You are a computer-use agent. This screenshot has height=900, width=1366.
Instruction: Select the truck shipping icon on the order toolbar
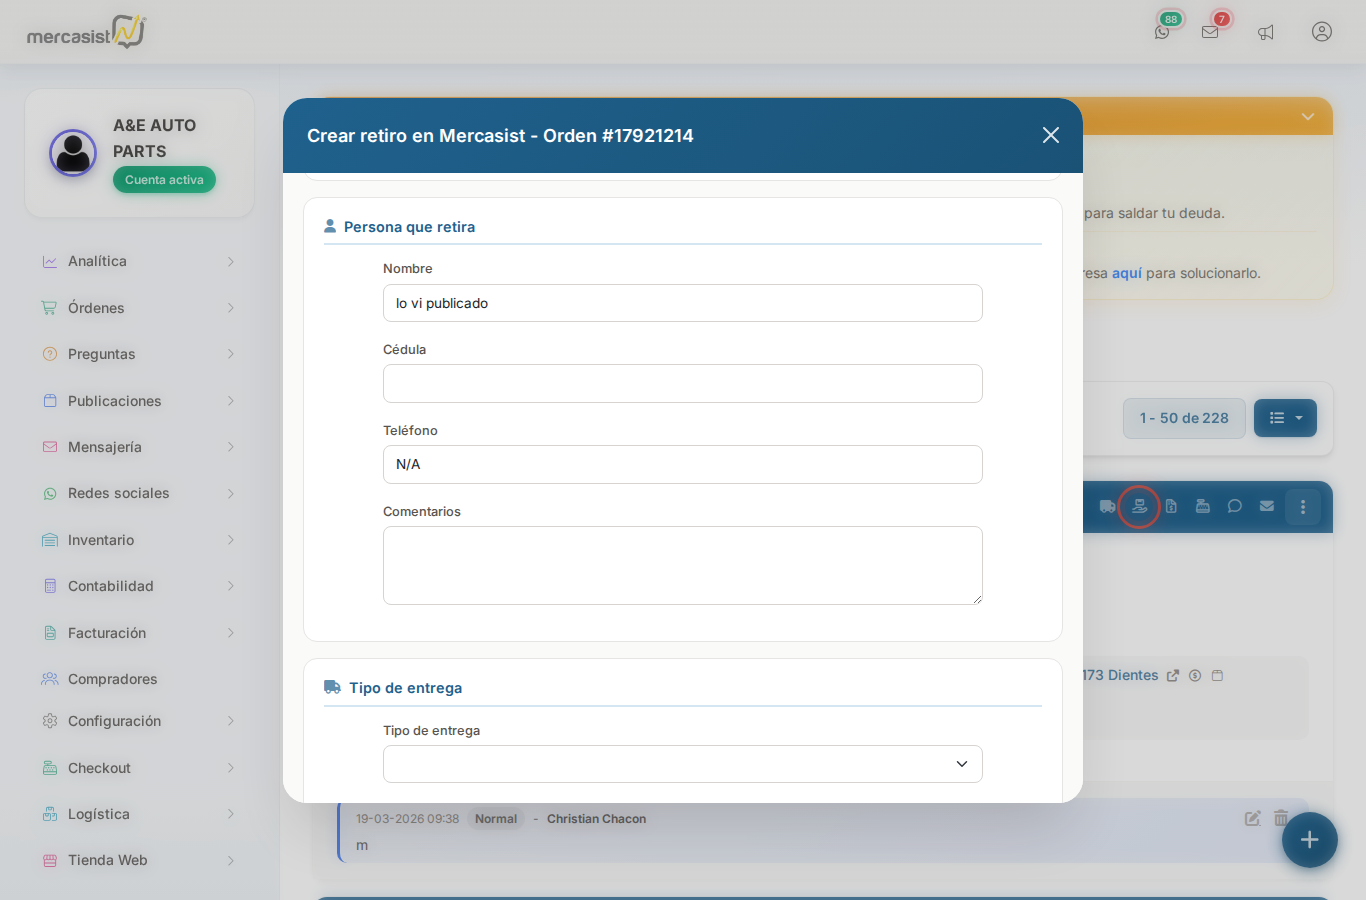[1107, 506]
